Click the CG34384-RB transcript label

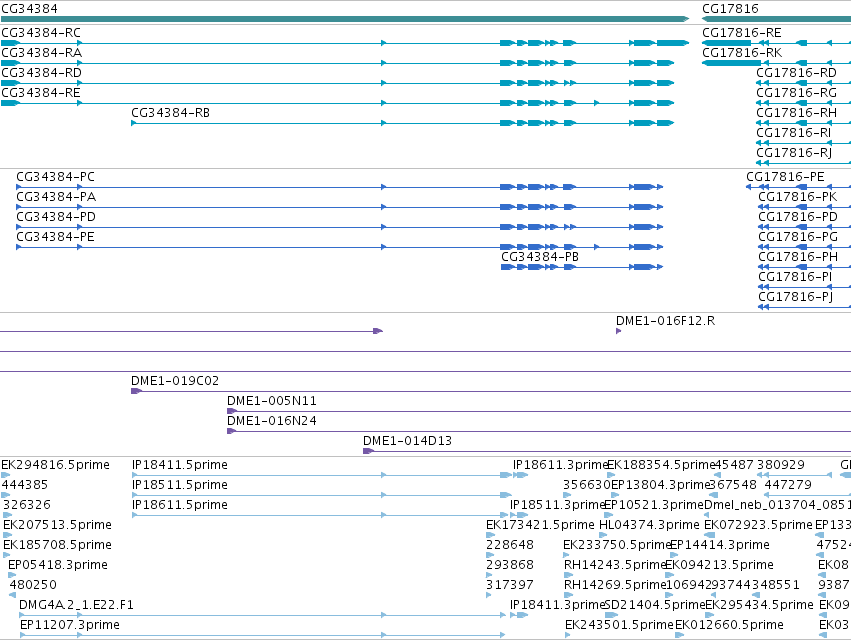click(x=170, y=113)
